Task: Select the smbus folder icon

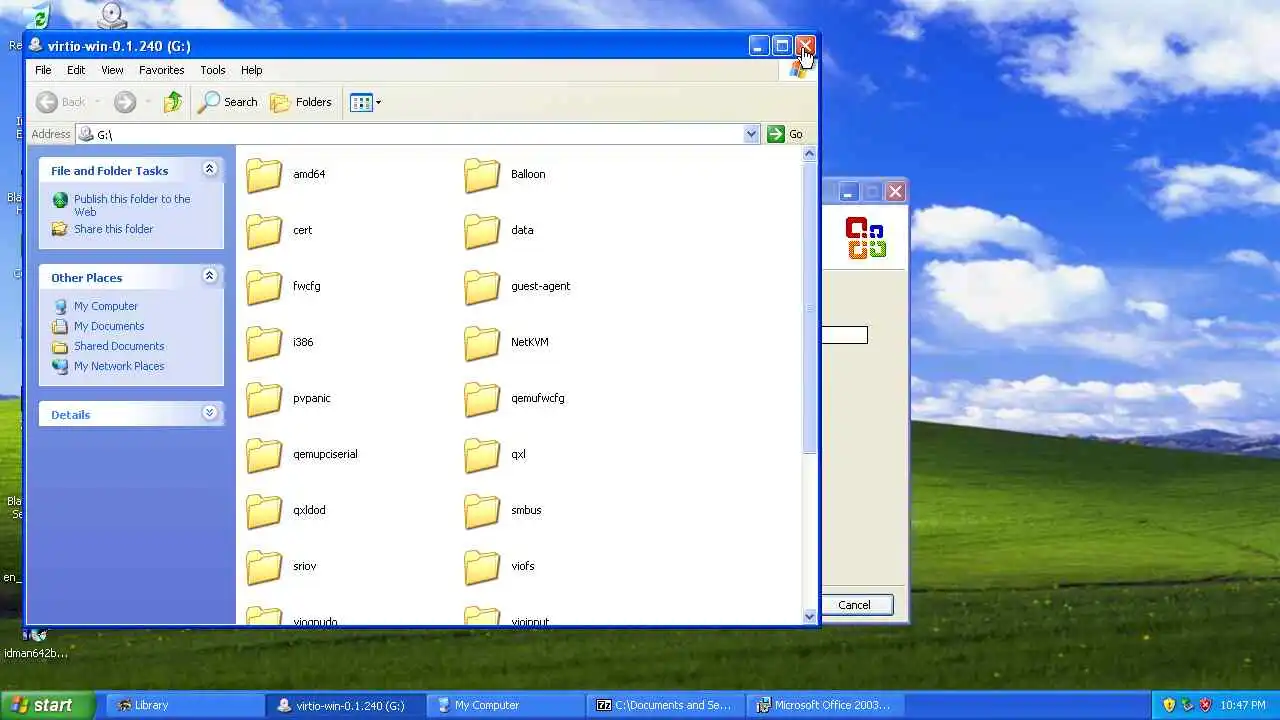Action: pyautogui.click(x=482, y=511)
